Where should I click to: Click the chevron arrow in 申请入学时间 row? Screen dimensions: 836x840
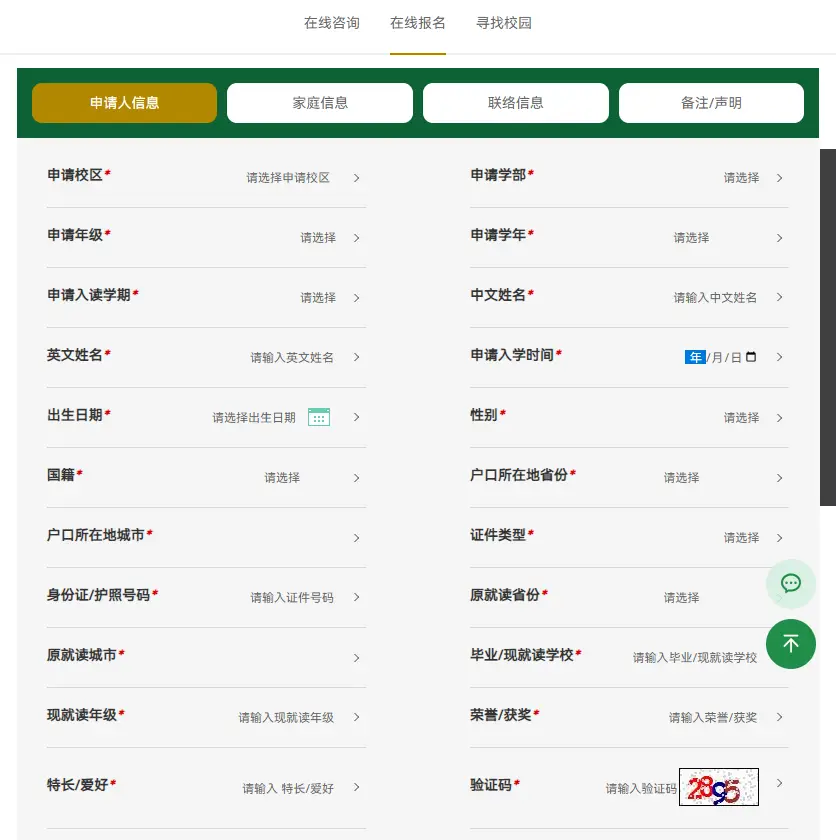point(780,357)
